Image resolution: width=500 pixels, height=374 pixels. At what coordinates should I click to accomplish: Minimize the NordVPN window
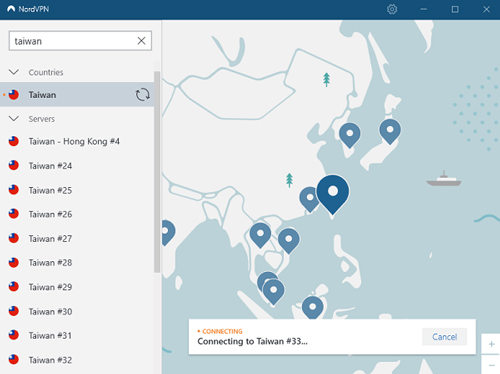coord(424,9)
